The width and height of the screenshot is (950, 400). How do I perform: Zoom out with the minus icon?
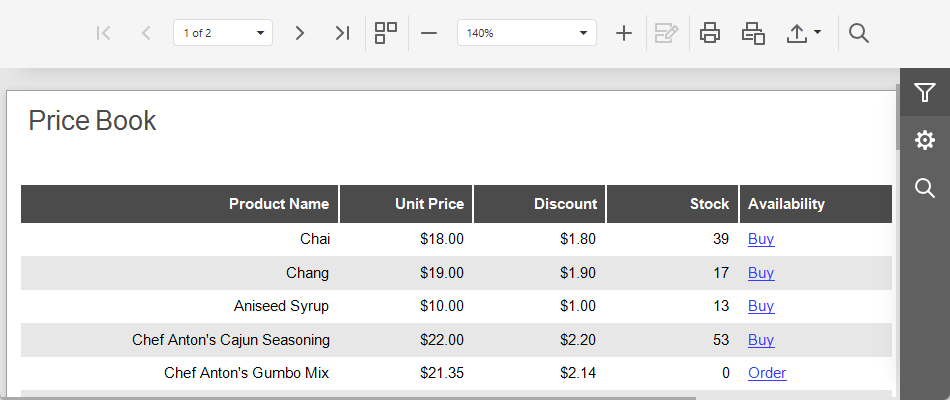429,33
